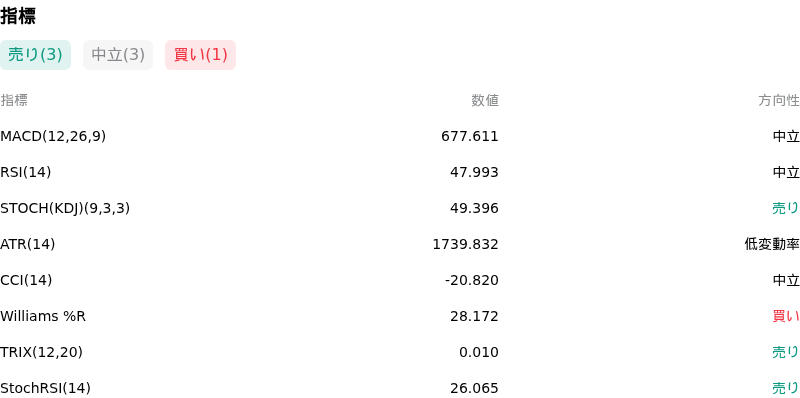Click the red 買い label for Williams %R
Viewport: 800px width, 398px height.
786,316
